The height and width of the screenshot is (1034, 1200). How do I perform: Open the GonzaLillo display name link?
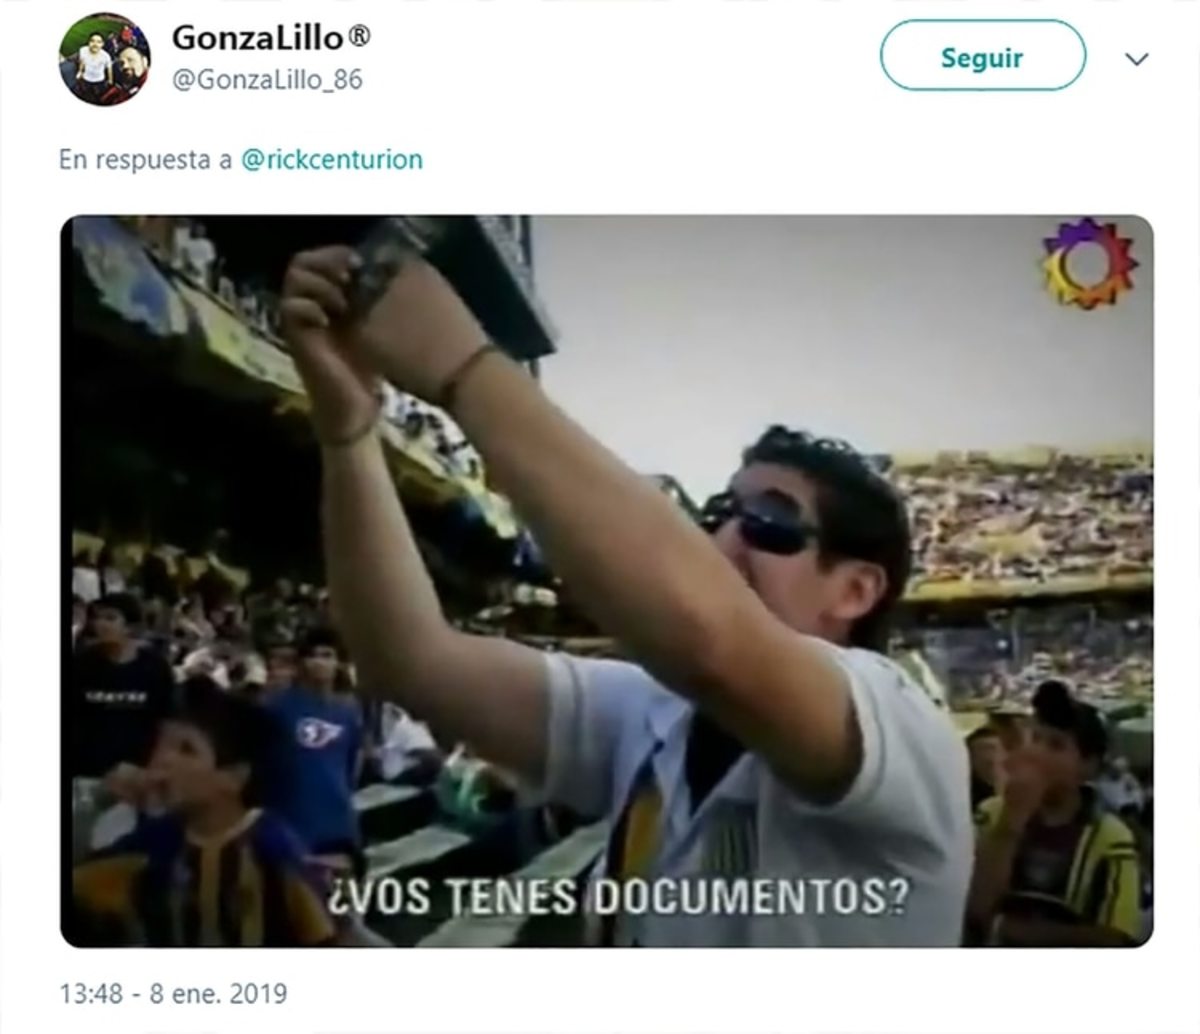[x=258, y=37]
